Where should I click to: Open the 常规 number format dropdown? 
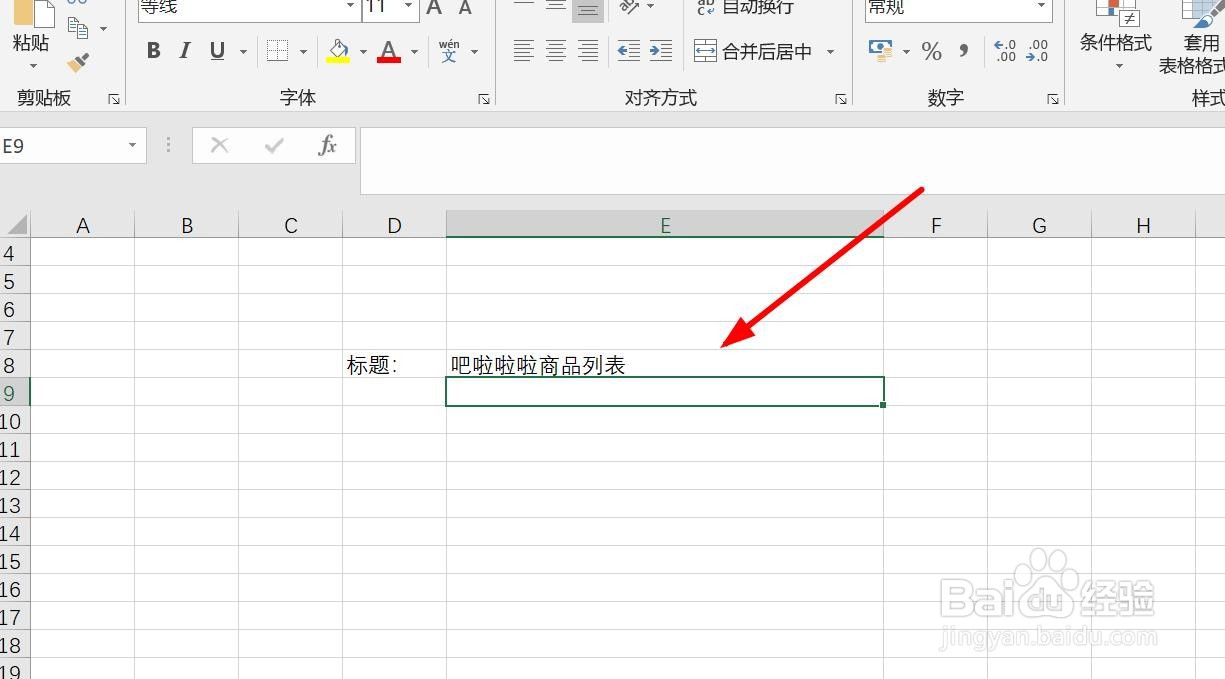pyautogui.click(x=1040, y=8)
